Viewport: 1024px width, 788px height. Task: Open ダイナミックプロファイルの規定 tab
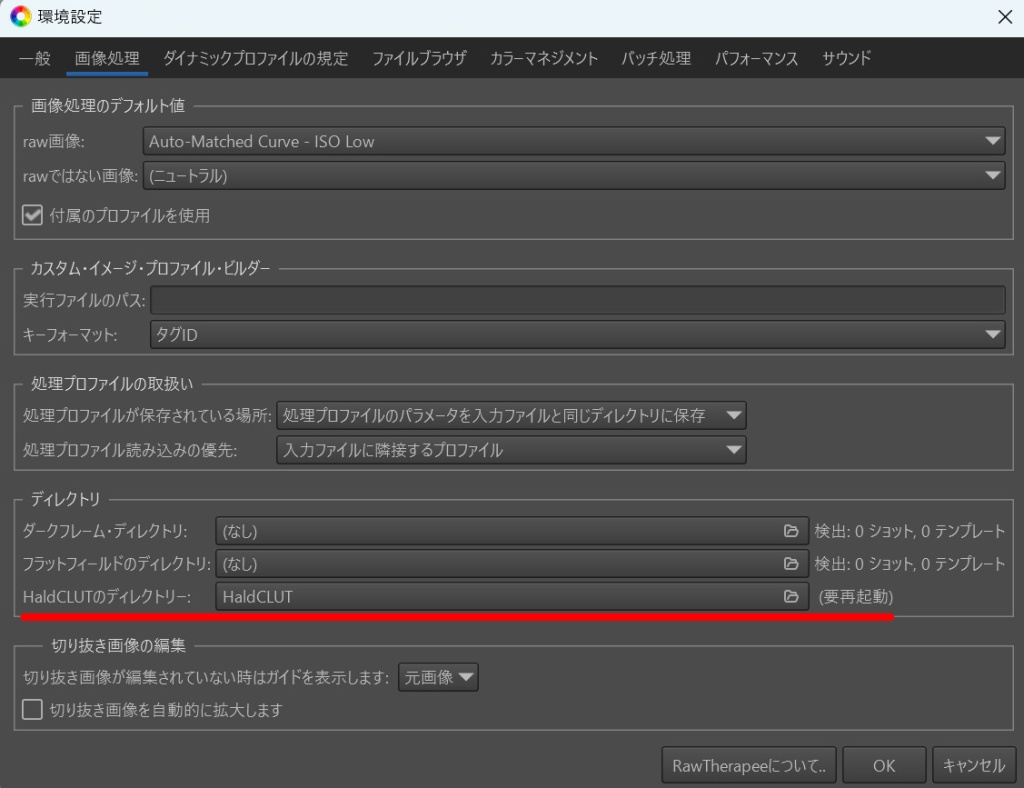tap(255, 58)
